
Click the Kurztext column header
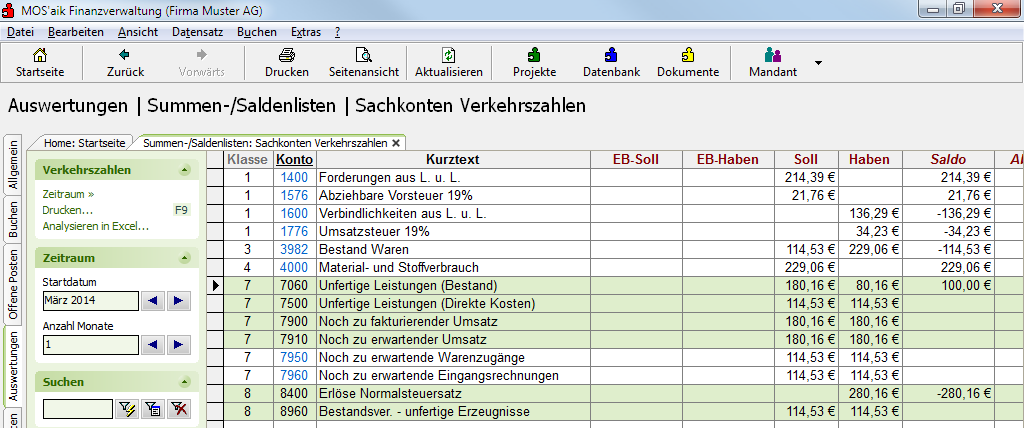tap(453, 159)
